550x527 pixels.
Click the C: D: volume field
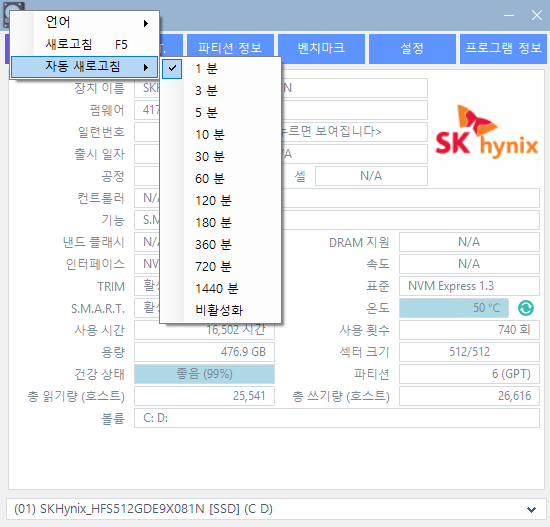337,418
